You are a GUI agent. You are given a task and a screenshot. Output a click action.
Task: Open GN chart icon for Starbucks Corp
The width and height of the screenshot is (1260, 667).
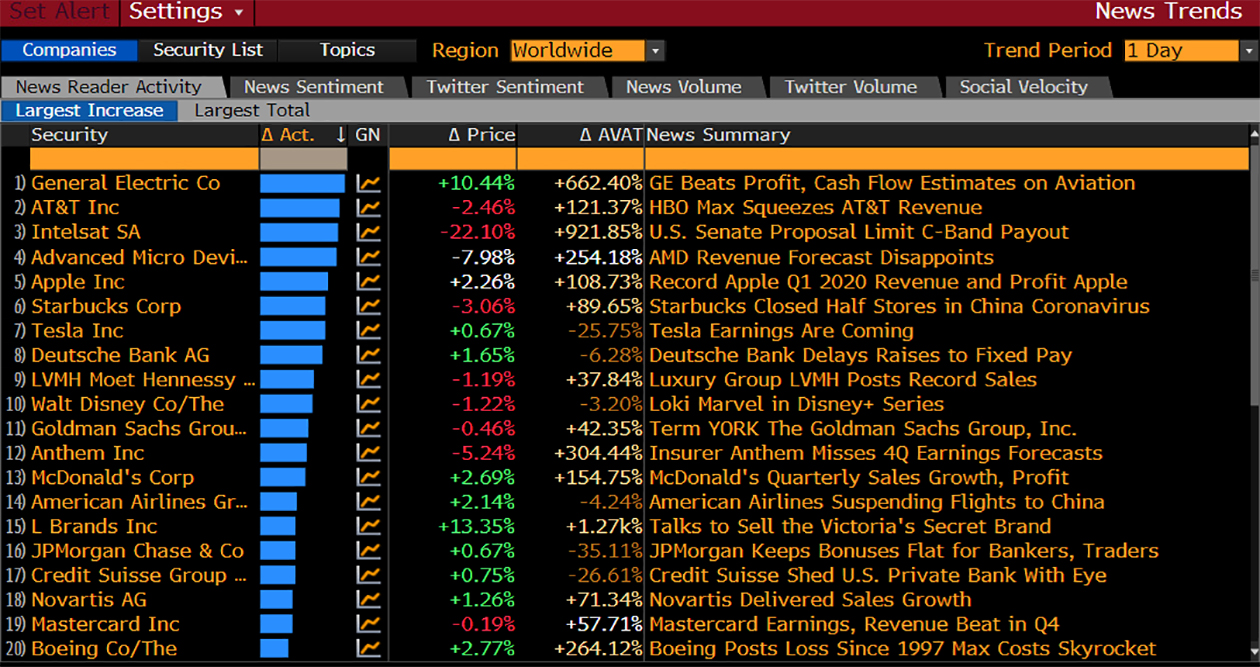click(x=369, y=306)
